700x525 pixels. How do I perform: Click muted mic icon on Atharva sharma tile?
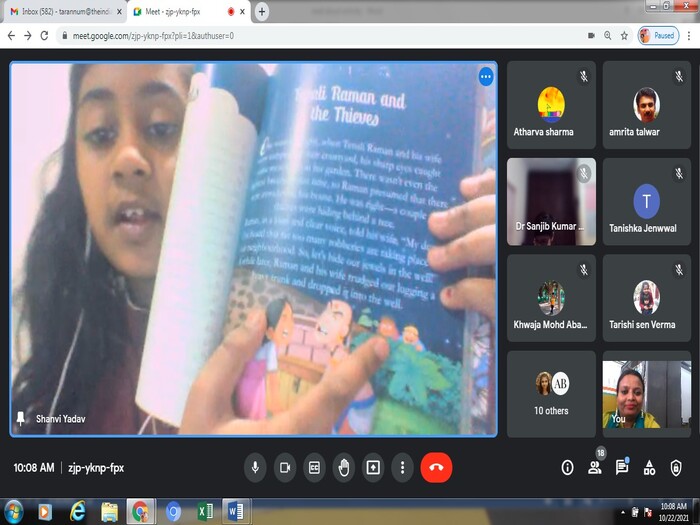click(583, 76)
